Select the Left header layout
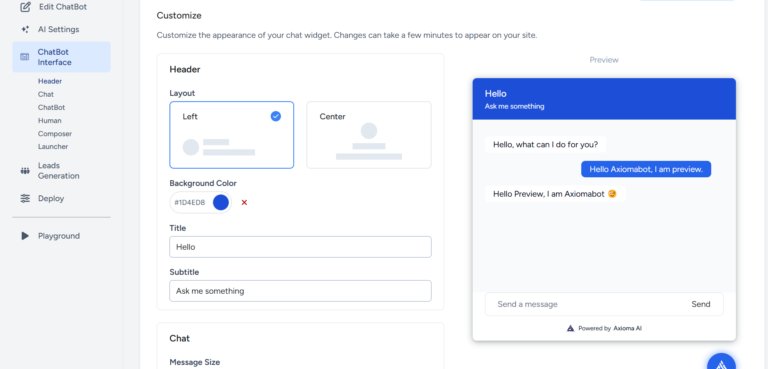The width and height of the screenshot is (768, 369). (232, 135)
